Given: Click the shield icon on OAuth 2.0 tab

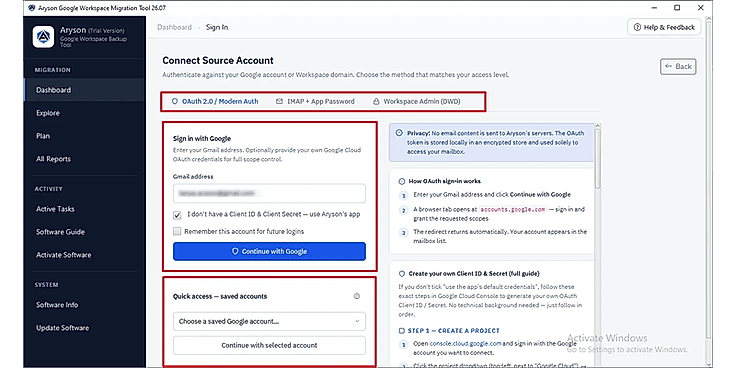Looking at the screenshot, I should 175,101.
